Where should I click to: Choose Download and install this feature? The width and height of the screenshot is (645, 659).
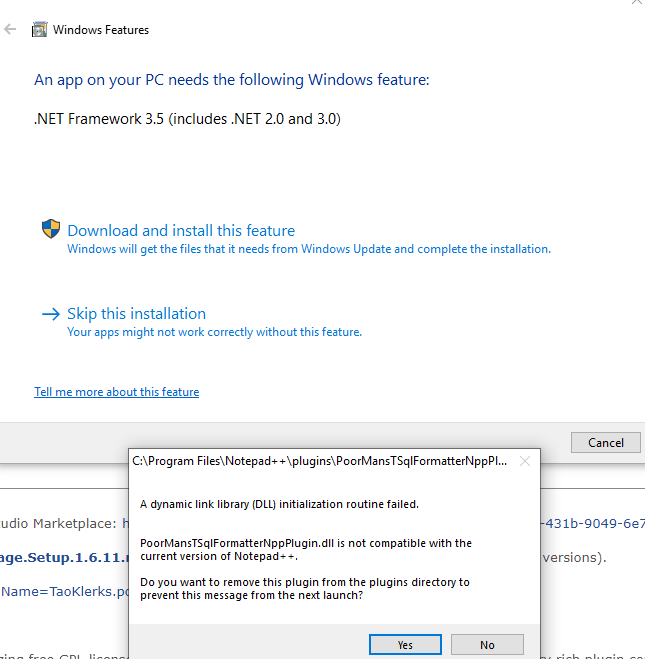(181, 230)
